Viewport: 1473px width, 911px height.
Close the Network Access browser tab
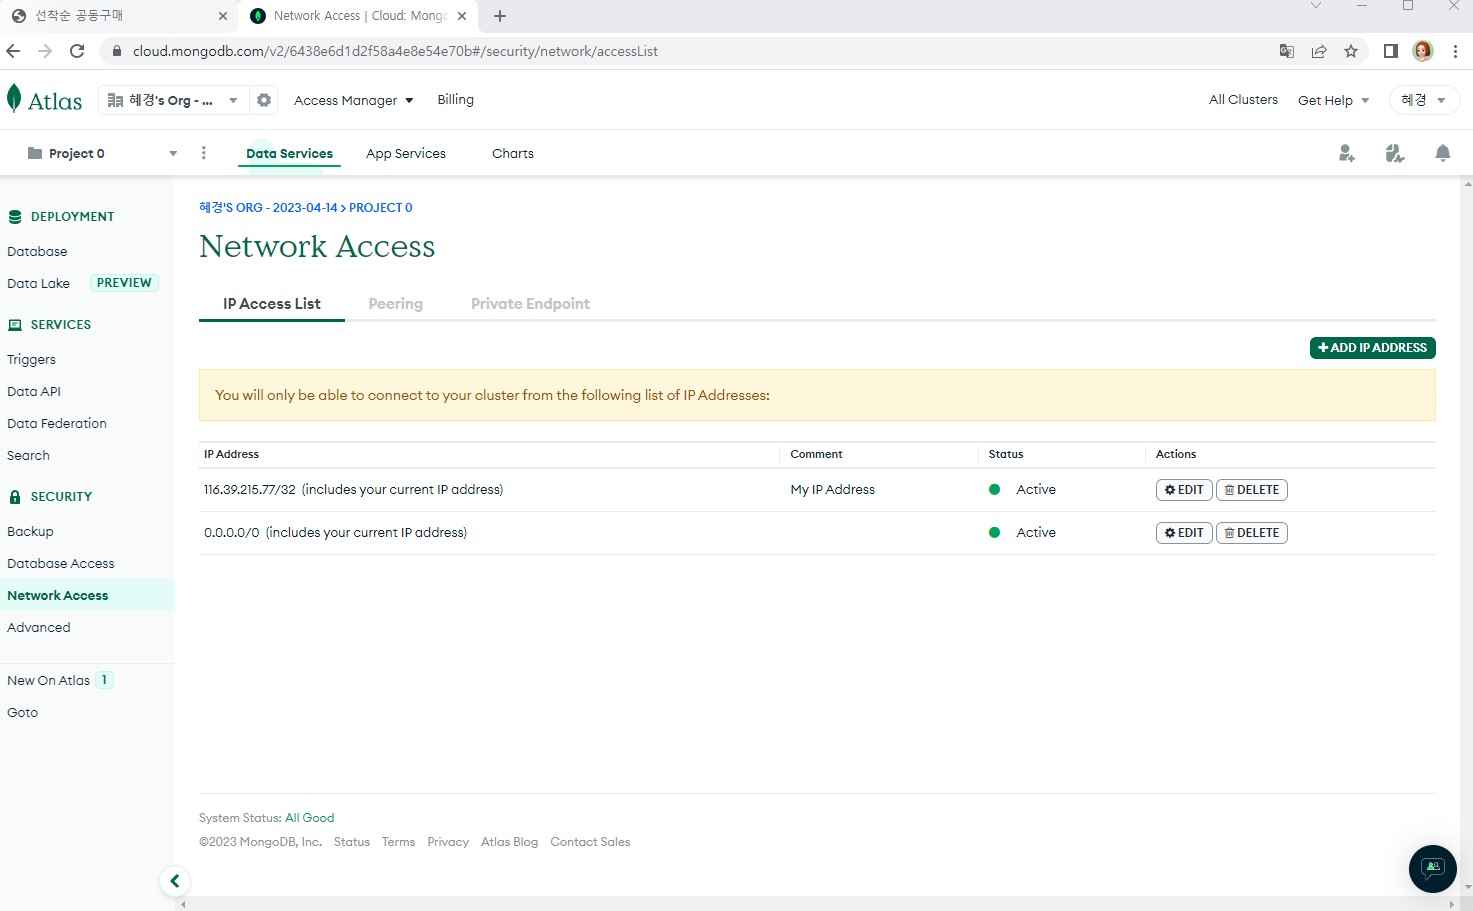click(x=462, y=16)
